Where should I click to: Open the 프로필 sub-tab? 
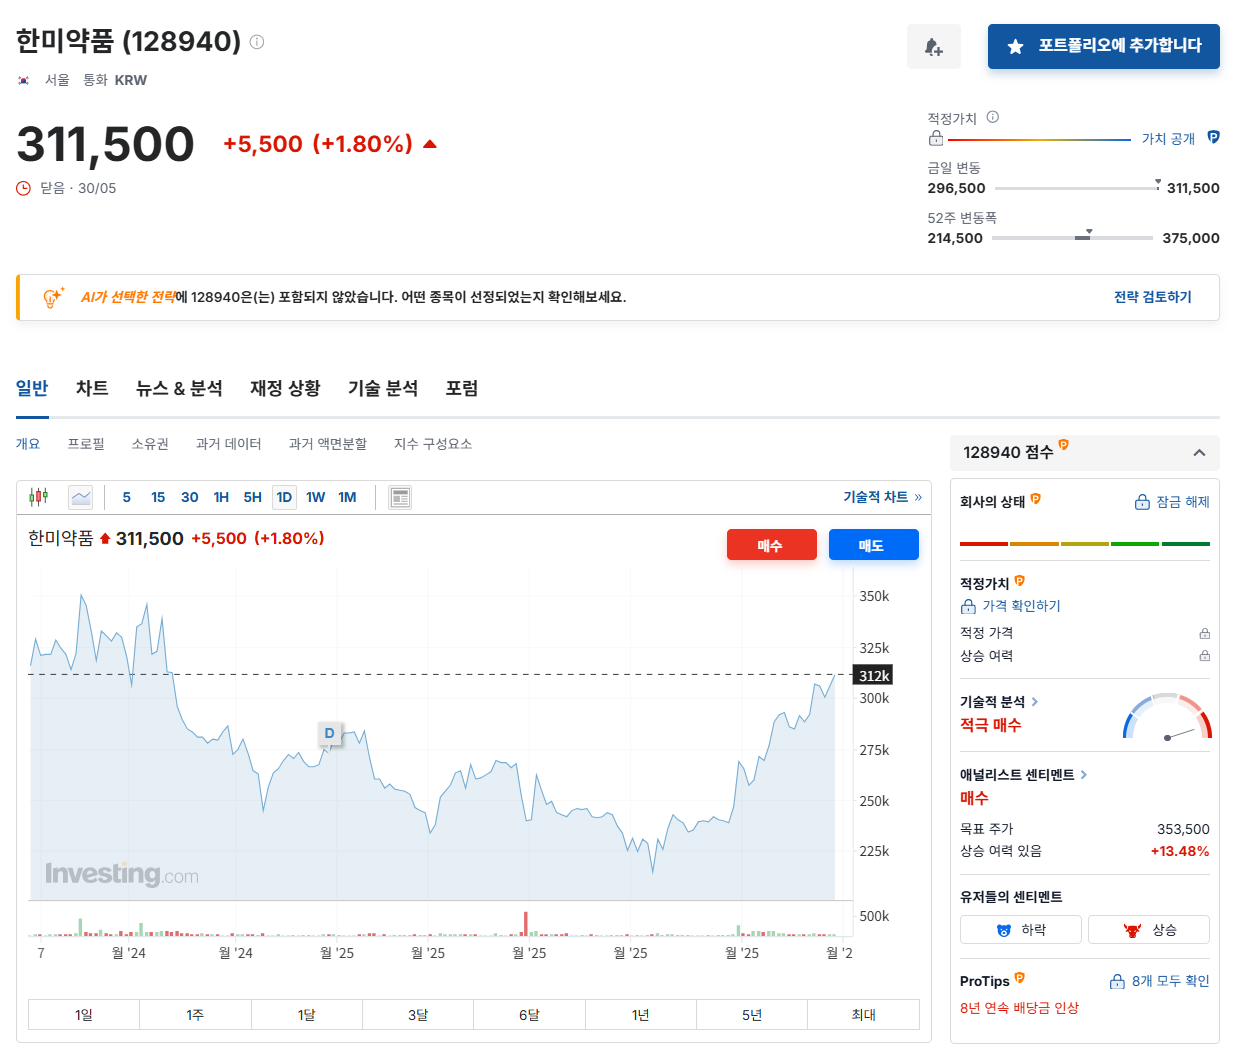[86, 444]
